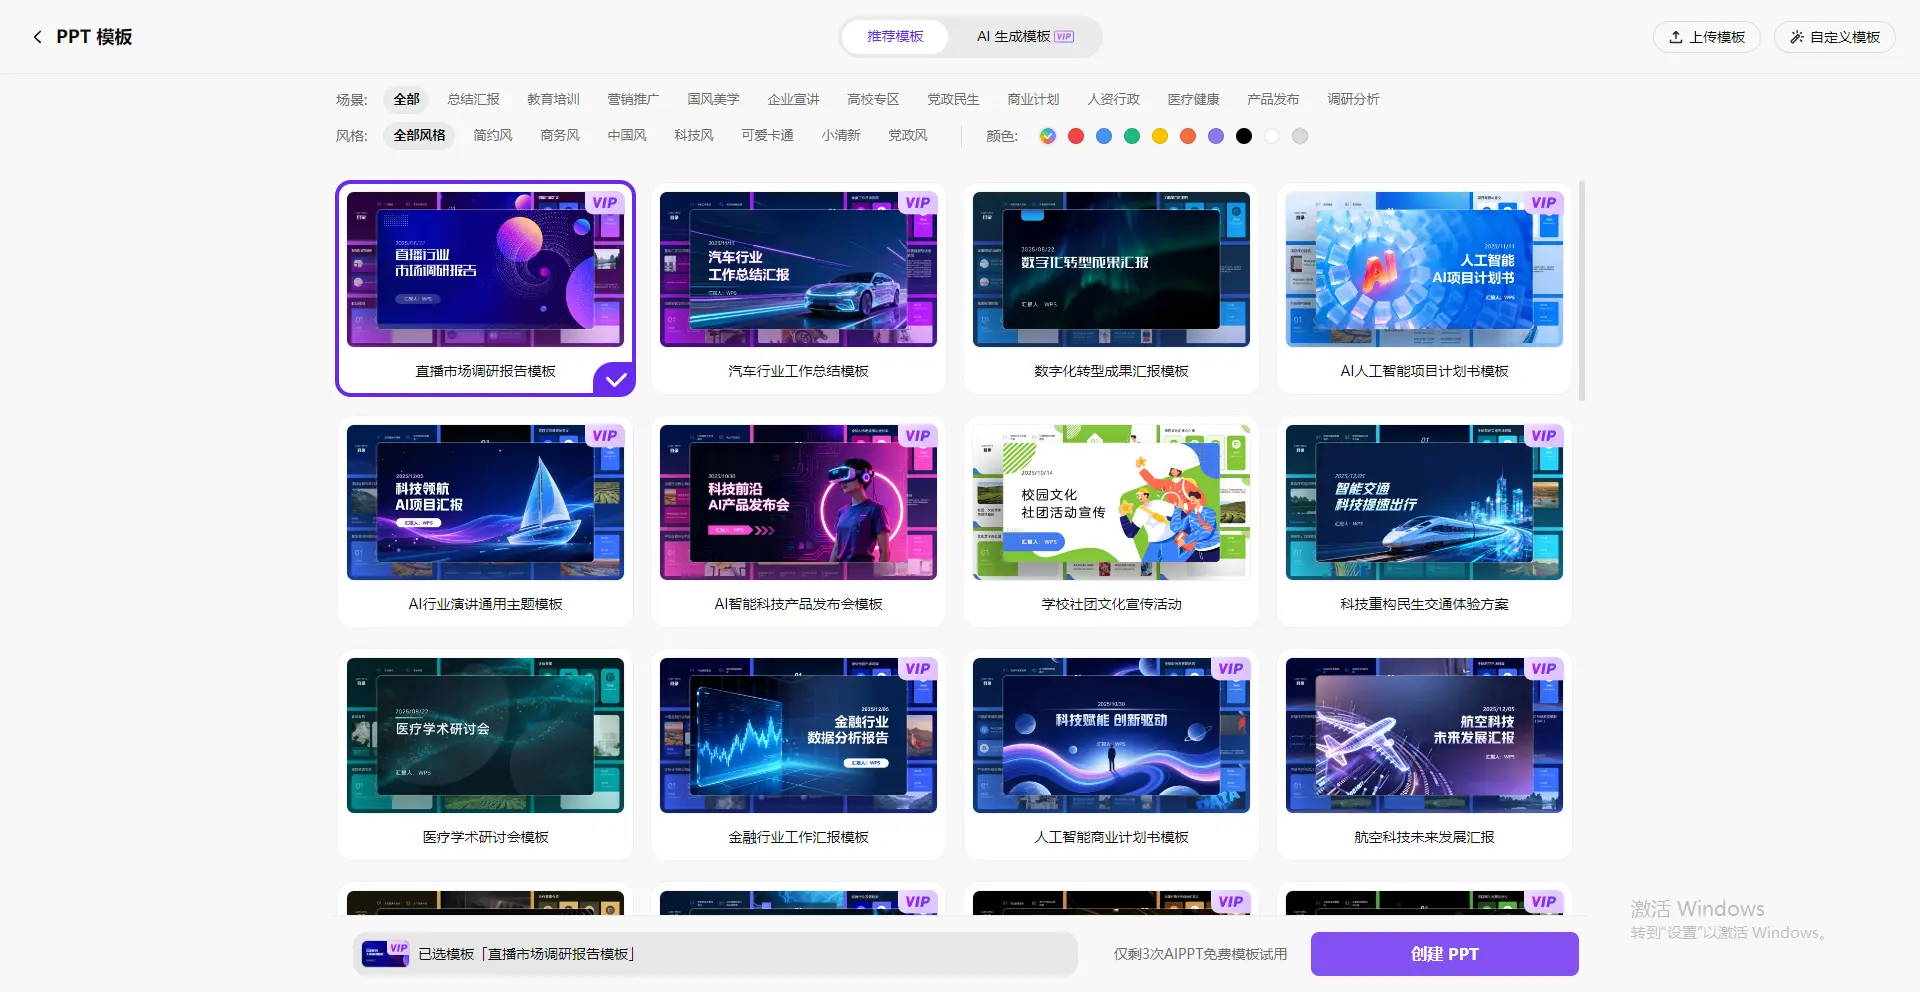The height and width of the screenshot is (992, 1920).
Task: Click the upload icon in 上传模板 button
Action: pos(1676,37)
